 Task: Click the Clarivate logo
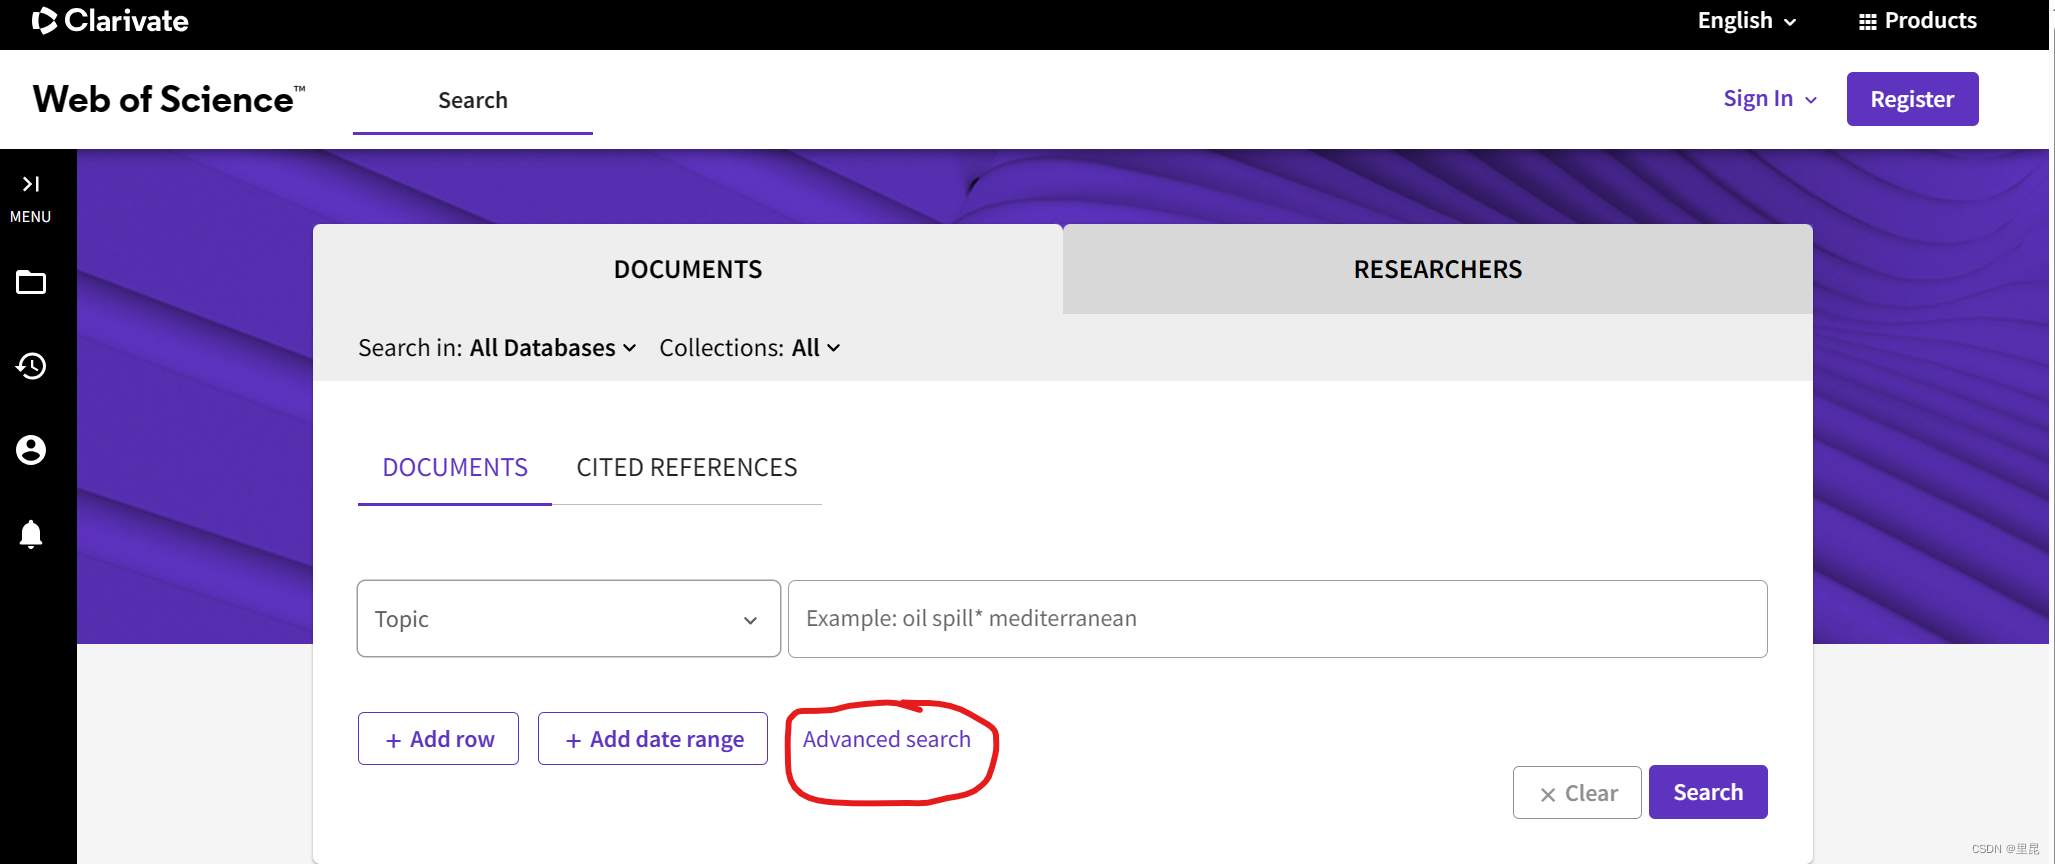click(x=110, y=21)
